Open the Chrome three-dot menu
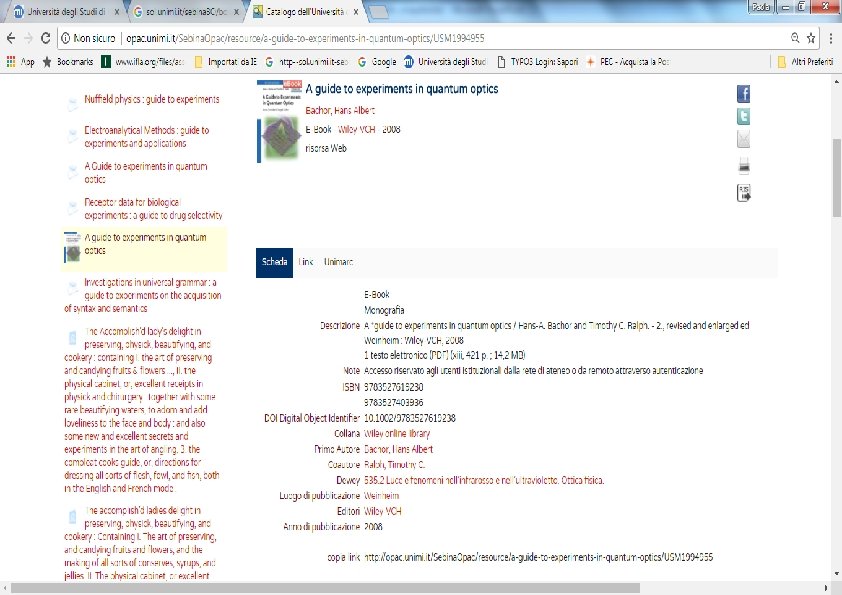Image resolution: width=842 pixels, height=595 pixels. 830,38
